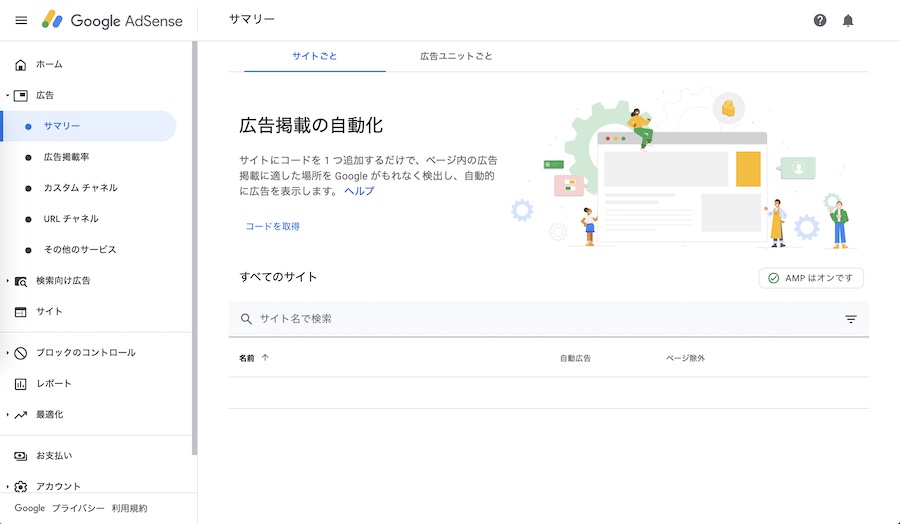Click the サマリー page title in header
The width and height of the screenshot is (900, 524).
pos(252,20)
